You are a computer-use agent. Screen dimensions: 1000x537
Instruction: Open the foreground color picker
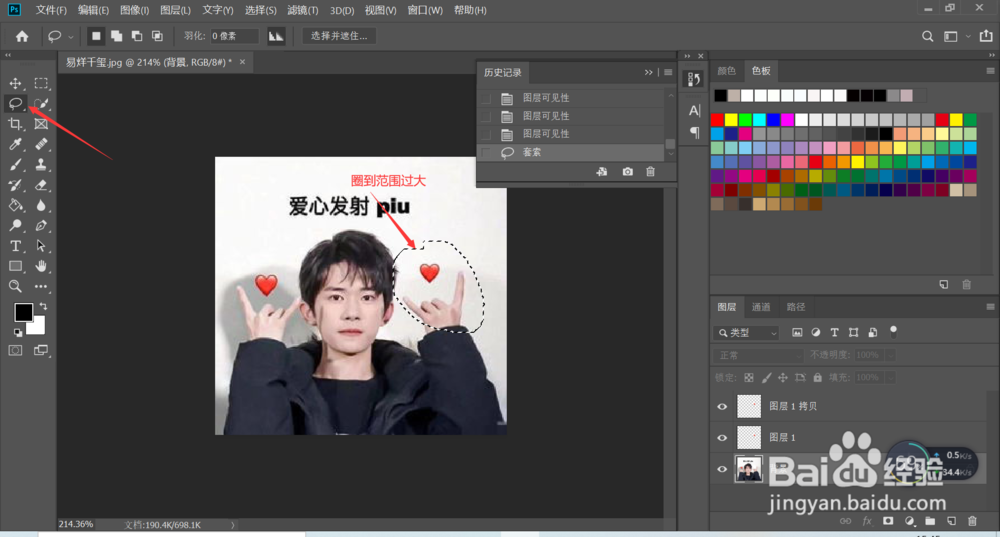point(23,312)
